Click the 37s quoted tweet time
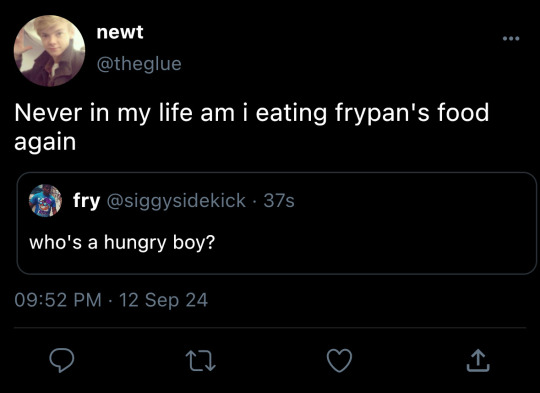The width and height of the screenshot is (540, 393). [x=279, y=200]
